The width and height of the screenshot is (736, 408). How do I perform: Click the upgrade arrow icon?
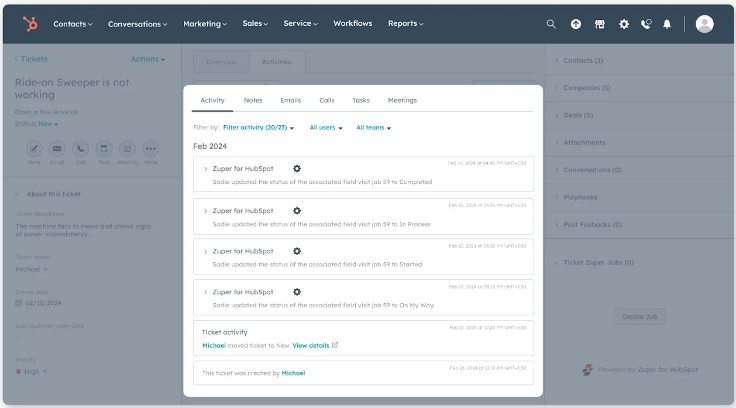click(576, 24)
